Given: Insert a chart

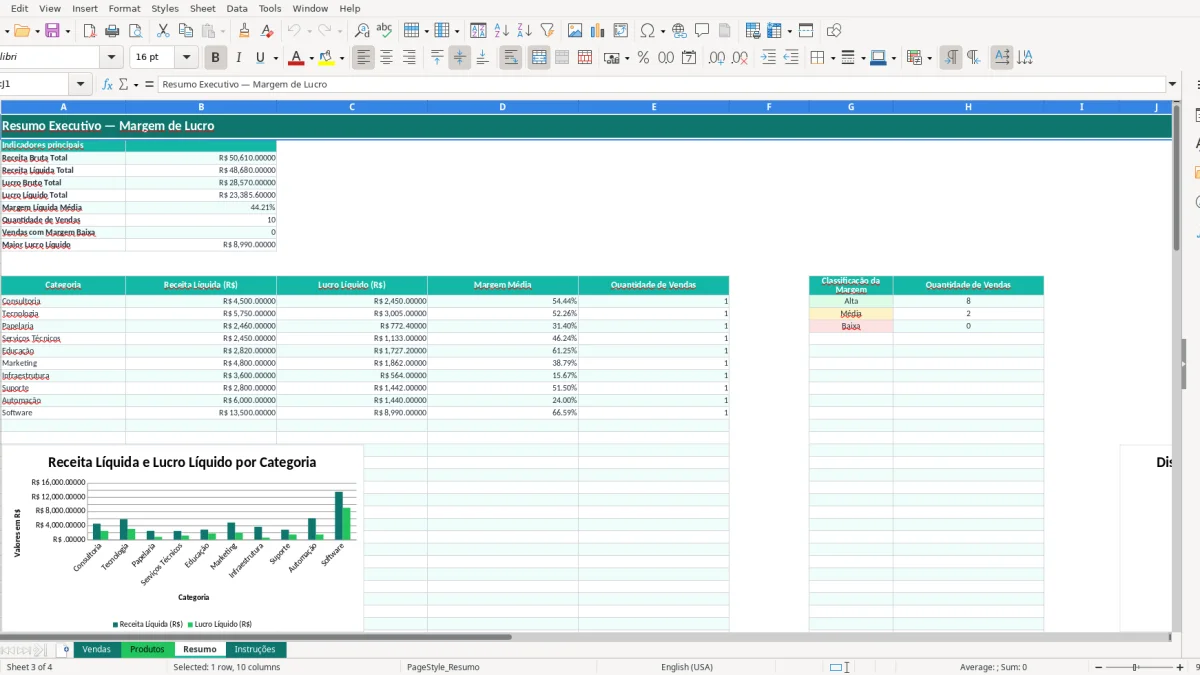Looking at the screenshot, I should click(x=597, y=31).
